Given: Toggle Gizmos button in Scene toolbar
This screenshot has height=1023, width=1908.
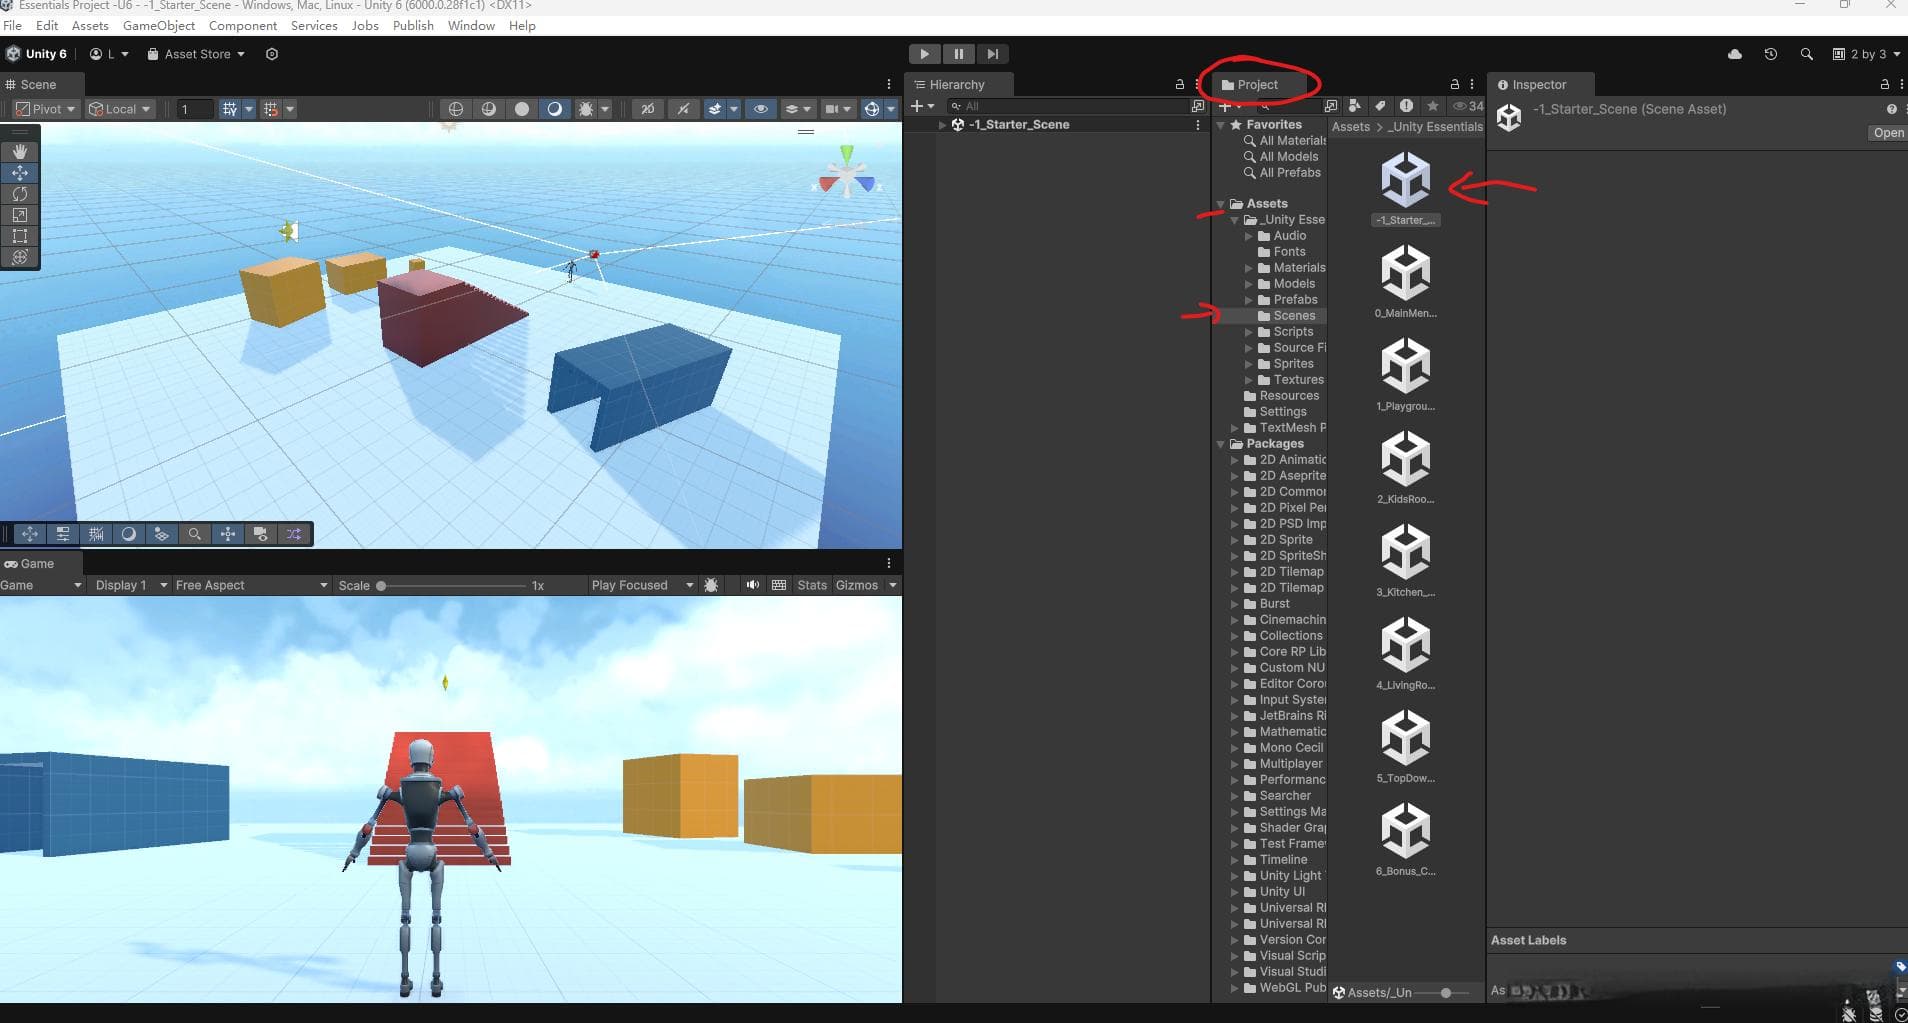Looking at the screenshot, I should click(x=872, y=109).
